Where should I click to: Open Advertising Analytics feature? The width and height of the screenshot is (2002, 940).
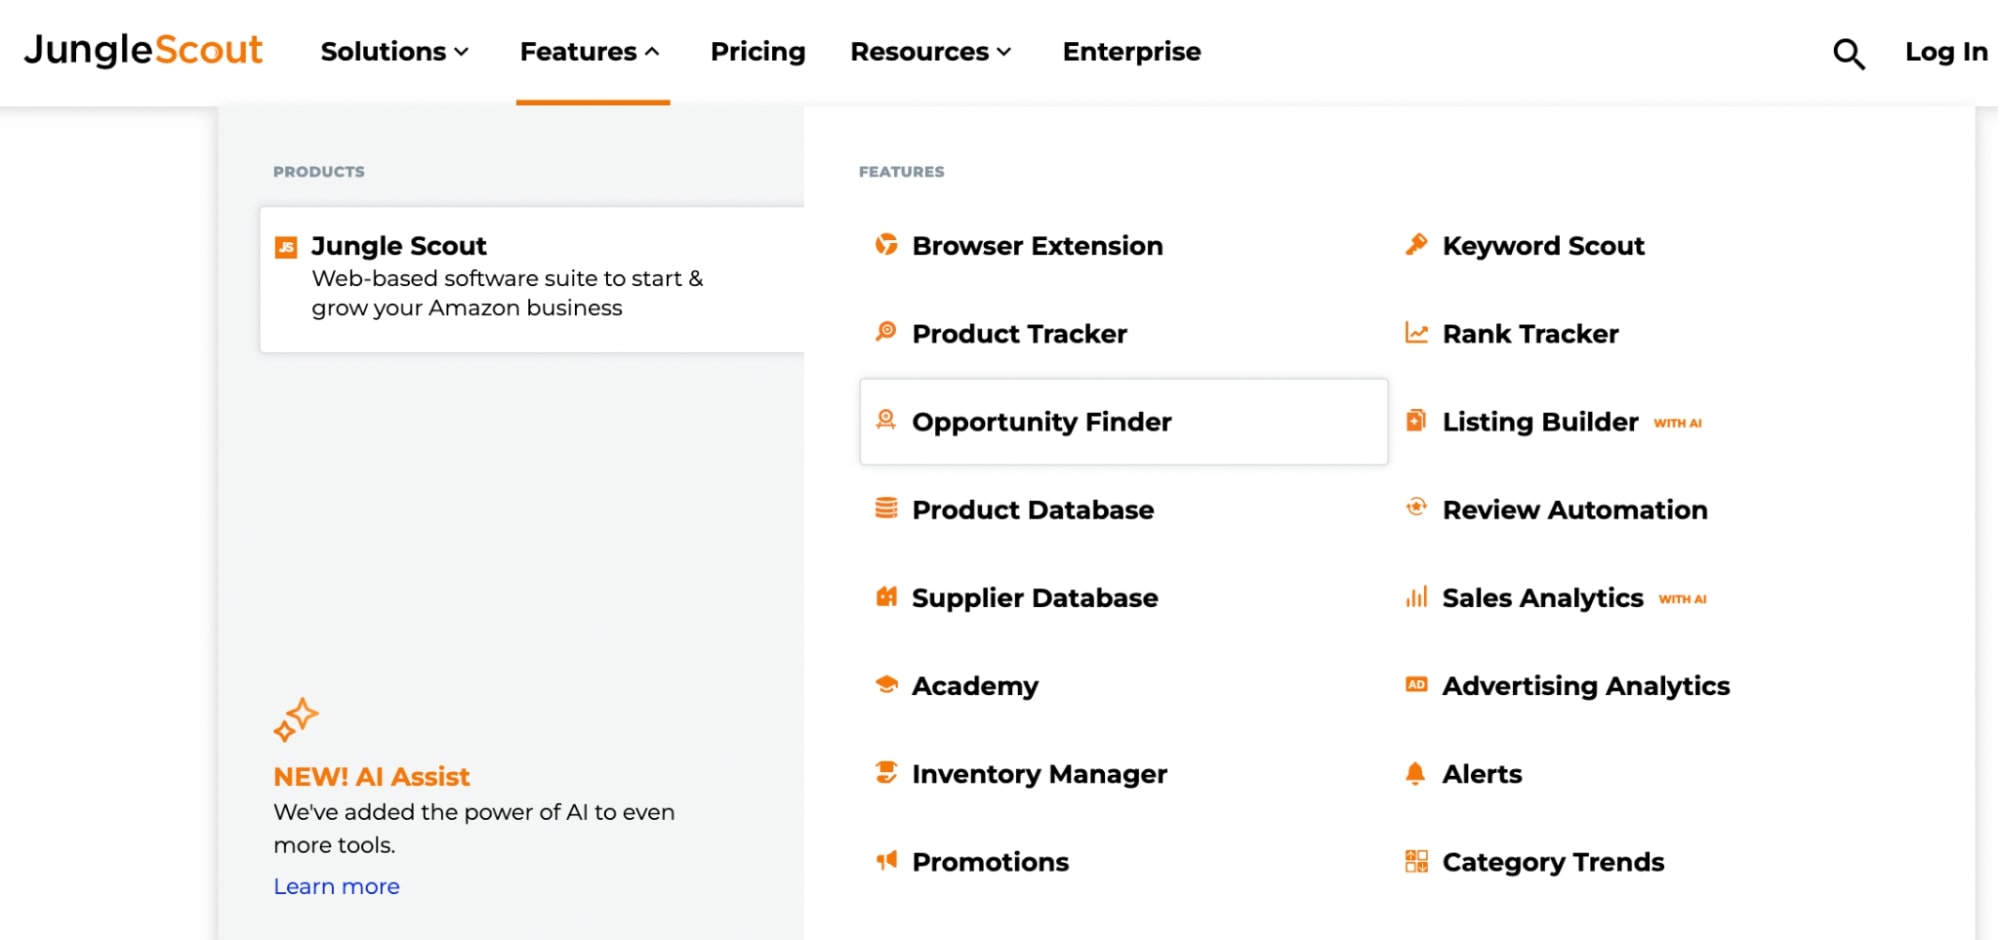point(1585,686)
